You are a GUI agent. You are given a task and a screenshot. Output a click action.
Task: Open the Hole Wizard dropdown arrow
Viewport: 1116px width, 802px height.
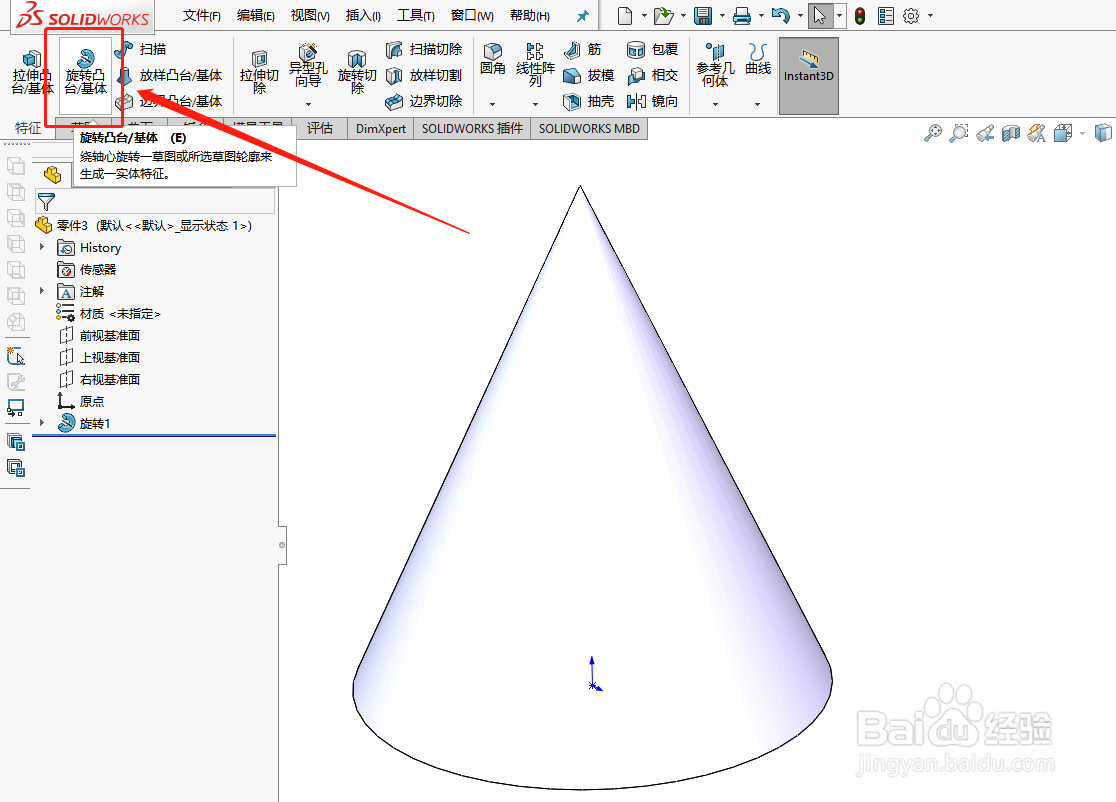pos(308,104)
